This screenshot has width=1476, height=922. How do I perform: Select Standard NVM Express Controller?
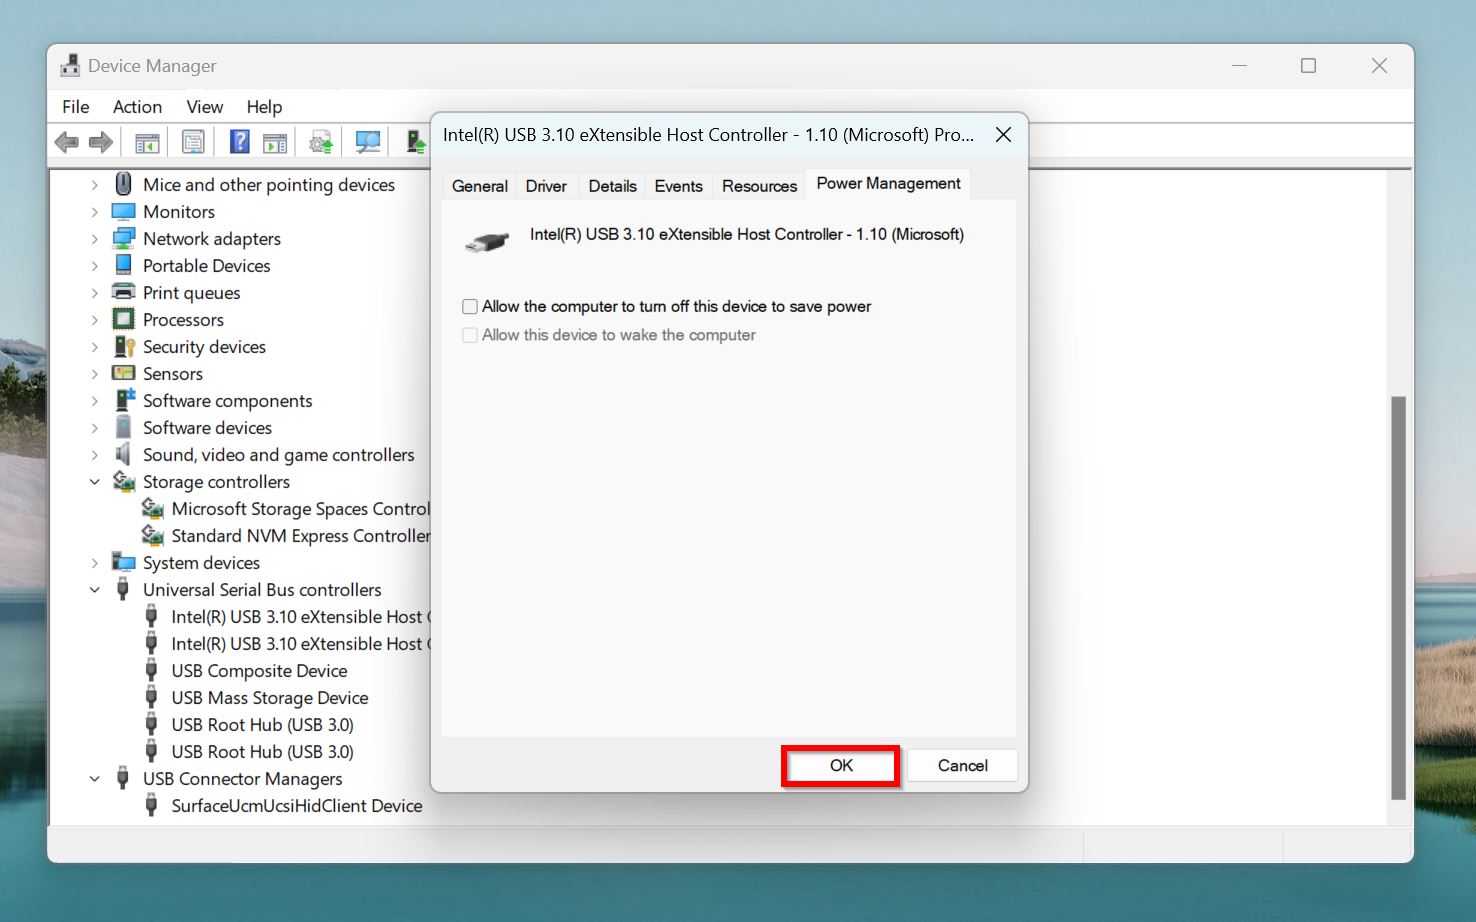(x=300, y=536)
